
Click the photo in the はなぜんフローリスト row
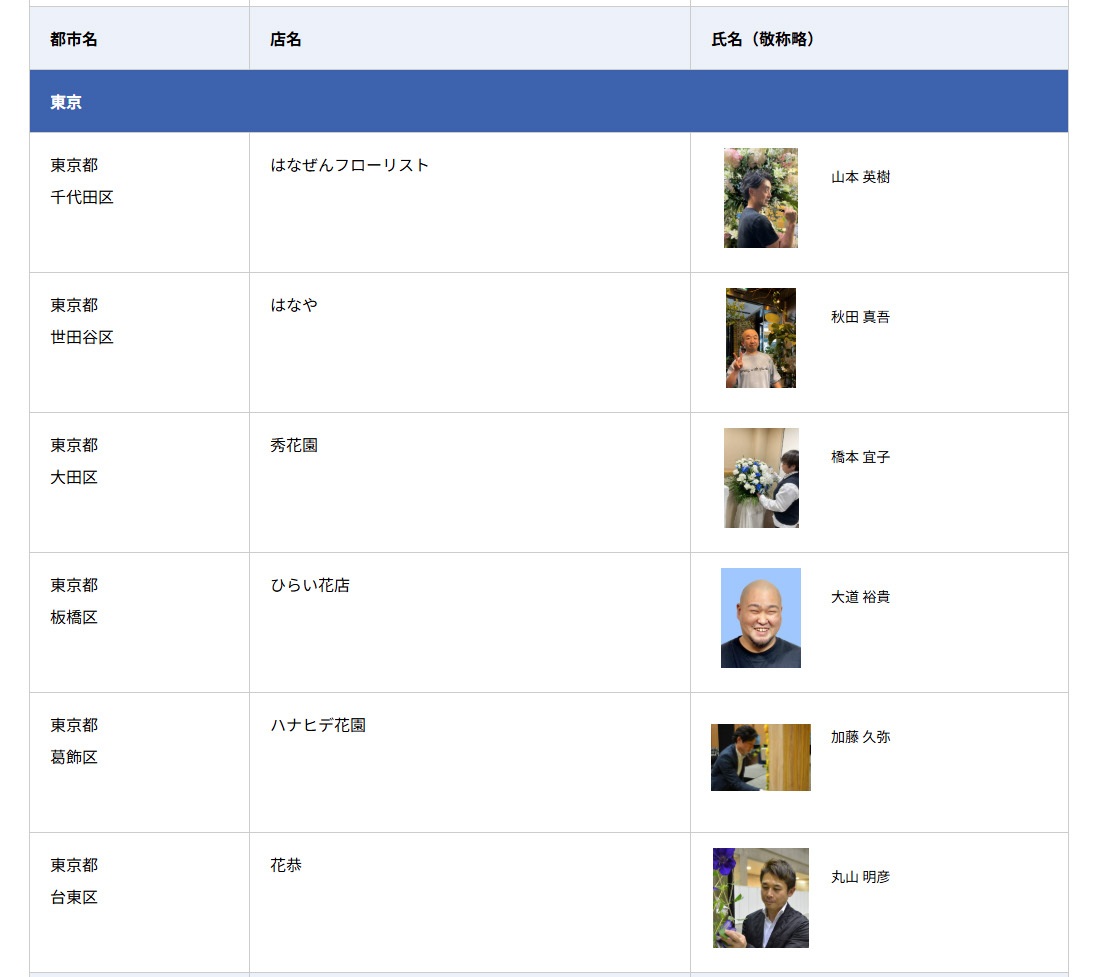pos(760,198)
